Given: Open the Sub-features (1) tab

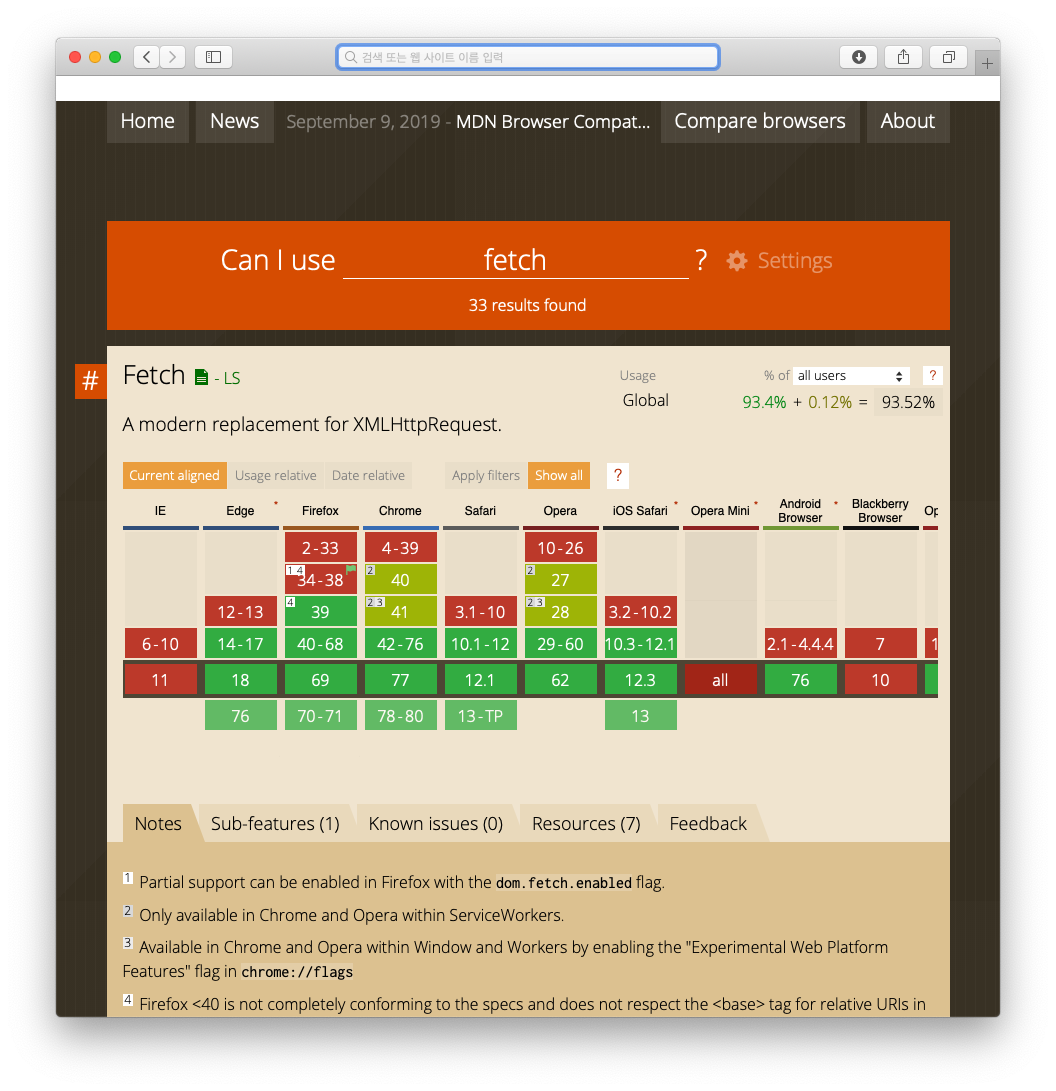Looking at the screenshot, I should click(x=275, y=824).
